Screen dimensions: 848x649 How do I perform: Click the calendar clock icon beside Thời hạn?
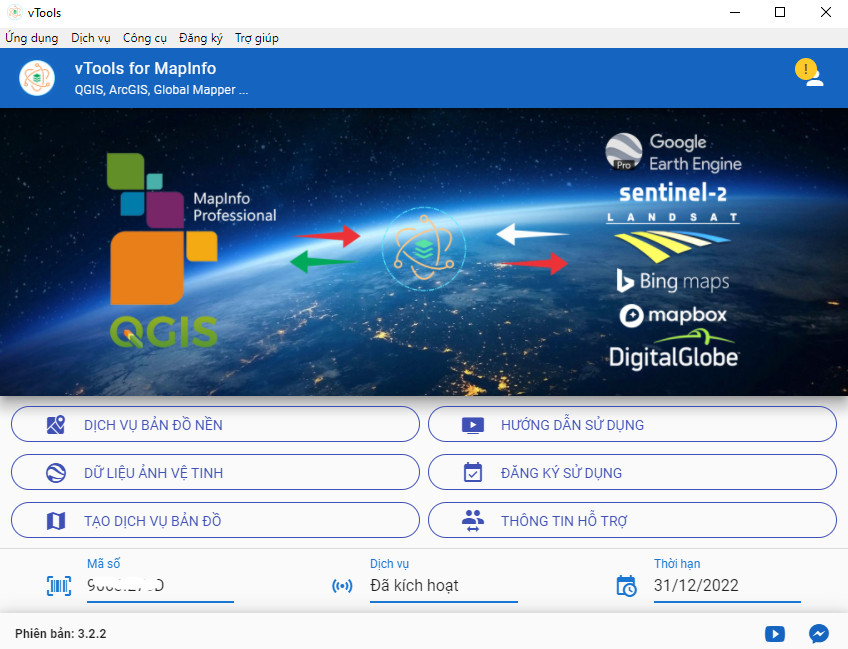point(626,586)
